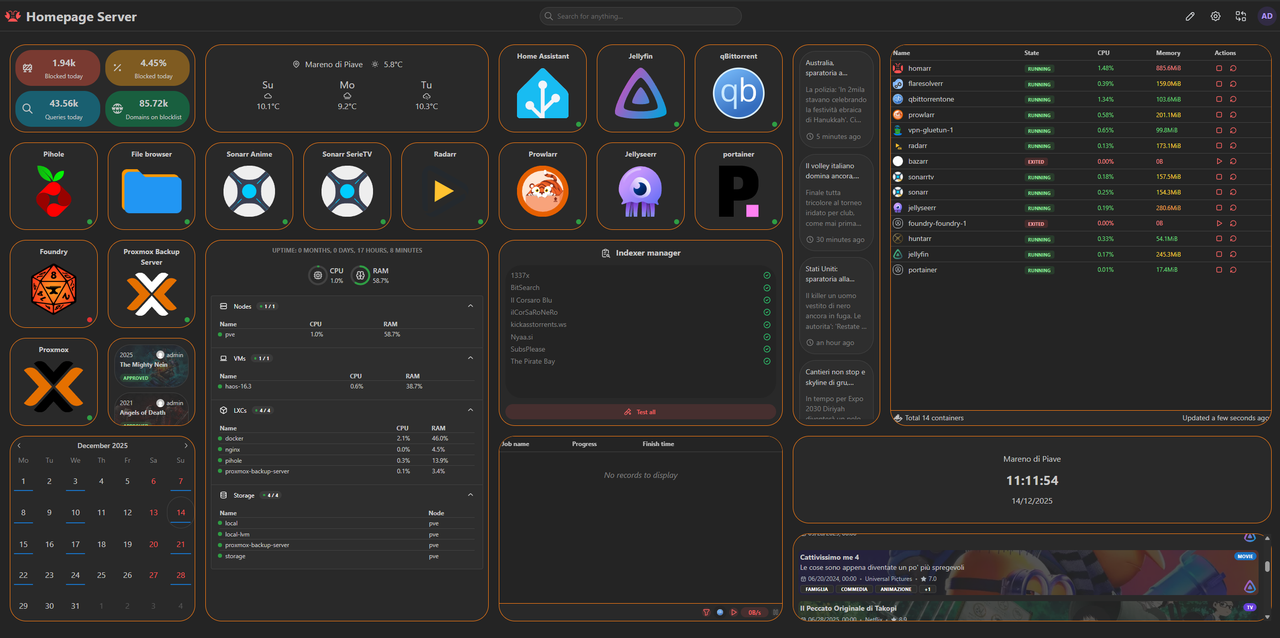
Task: Restart the jellyfin container
Action: point(1233,254)
